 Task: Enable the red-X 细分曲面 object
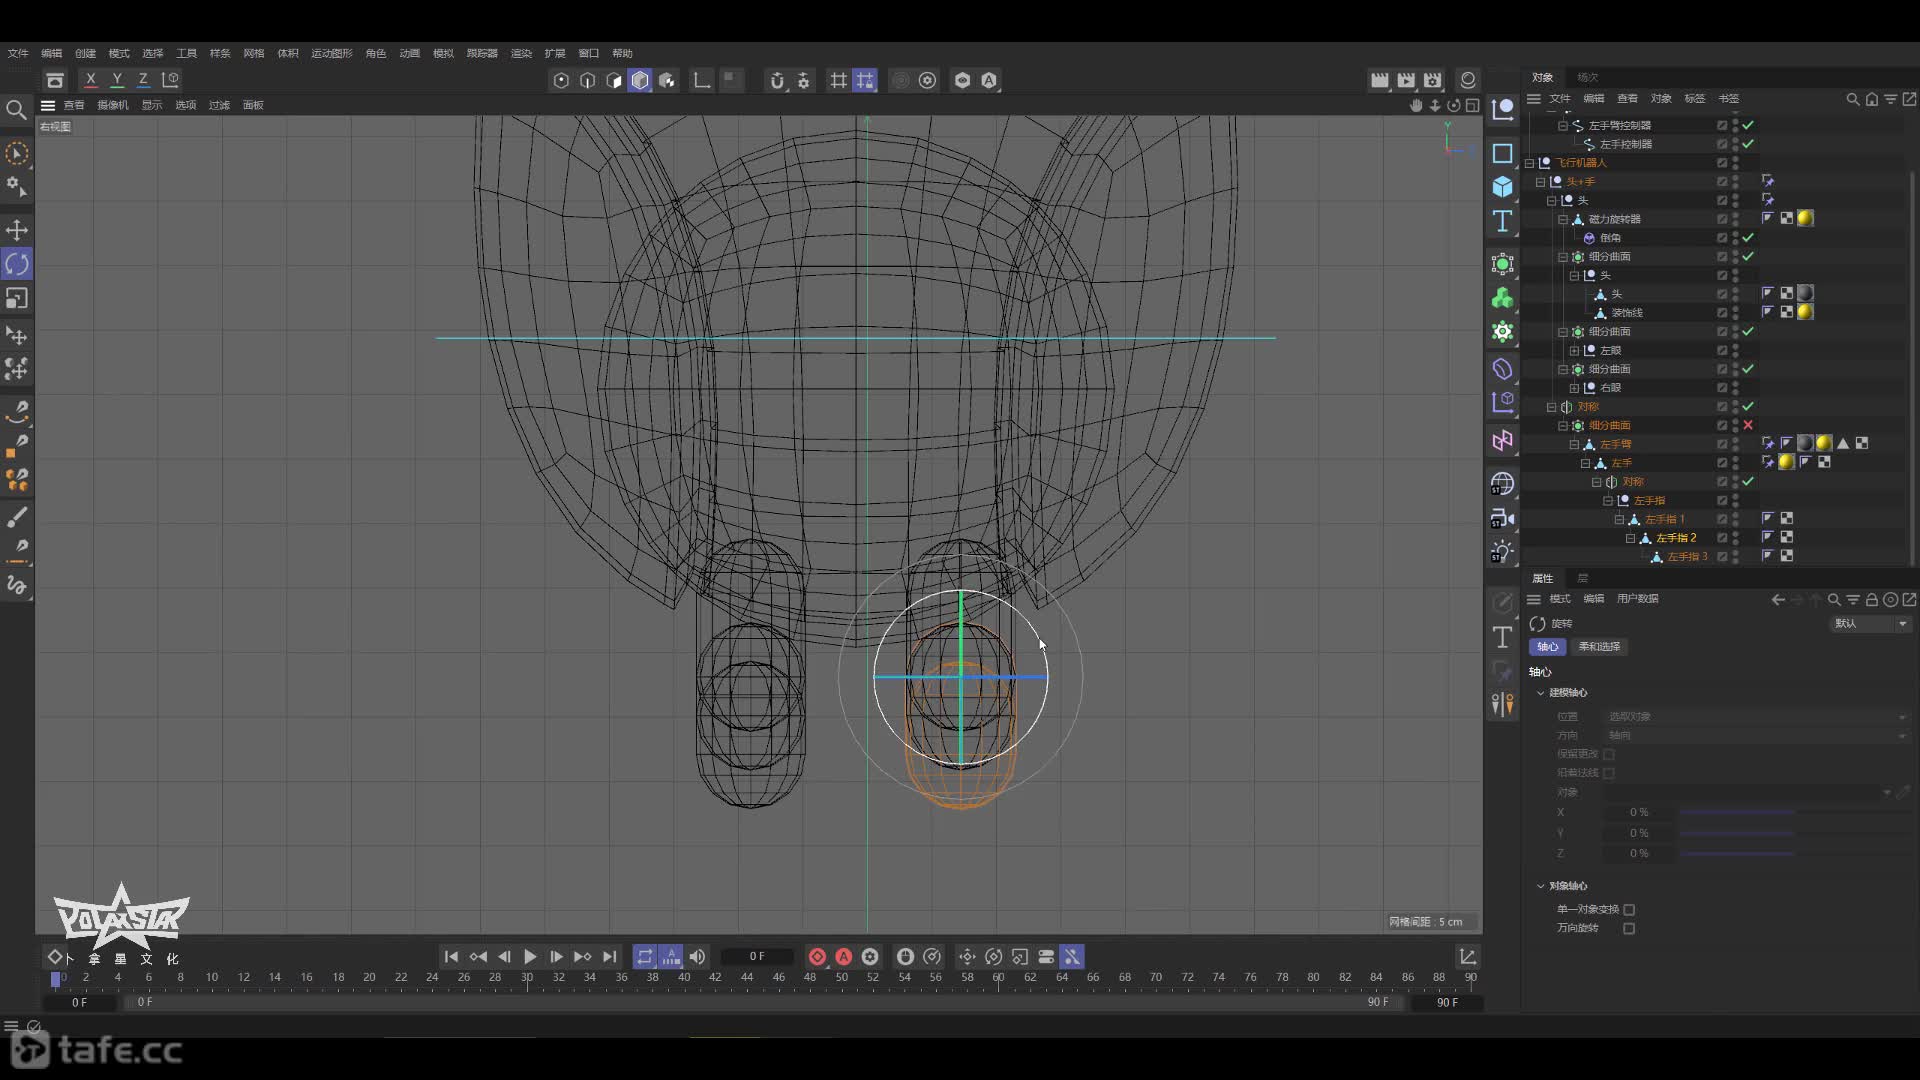pyautogui.click(x=1748, y=426)
